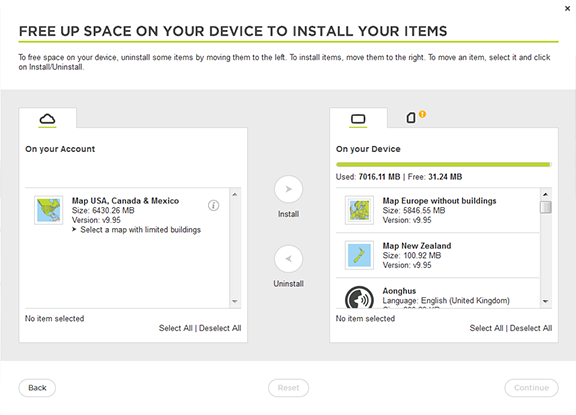This screenshot has height=415, width=576.
Task: Click 'Free: 31.24 MB' value
Action: click(435, 177)
